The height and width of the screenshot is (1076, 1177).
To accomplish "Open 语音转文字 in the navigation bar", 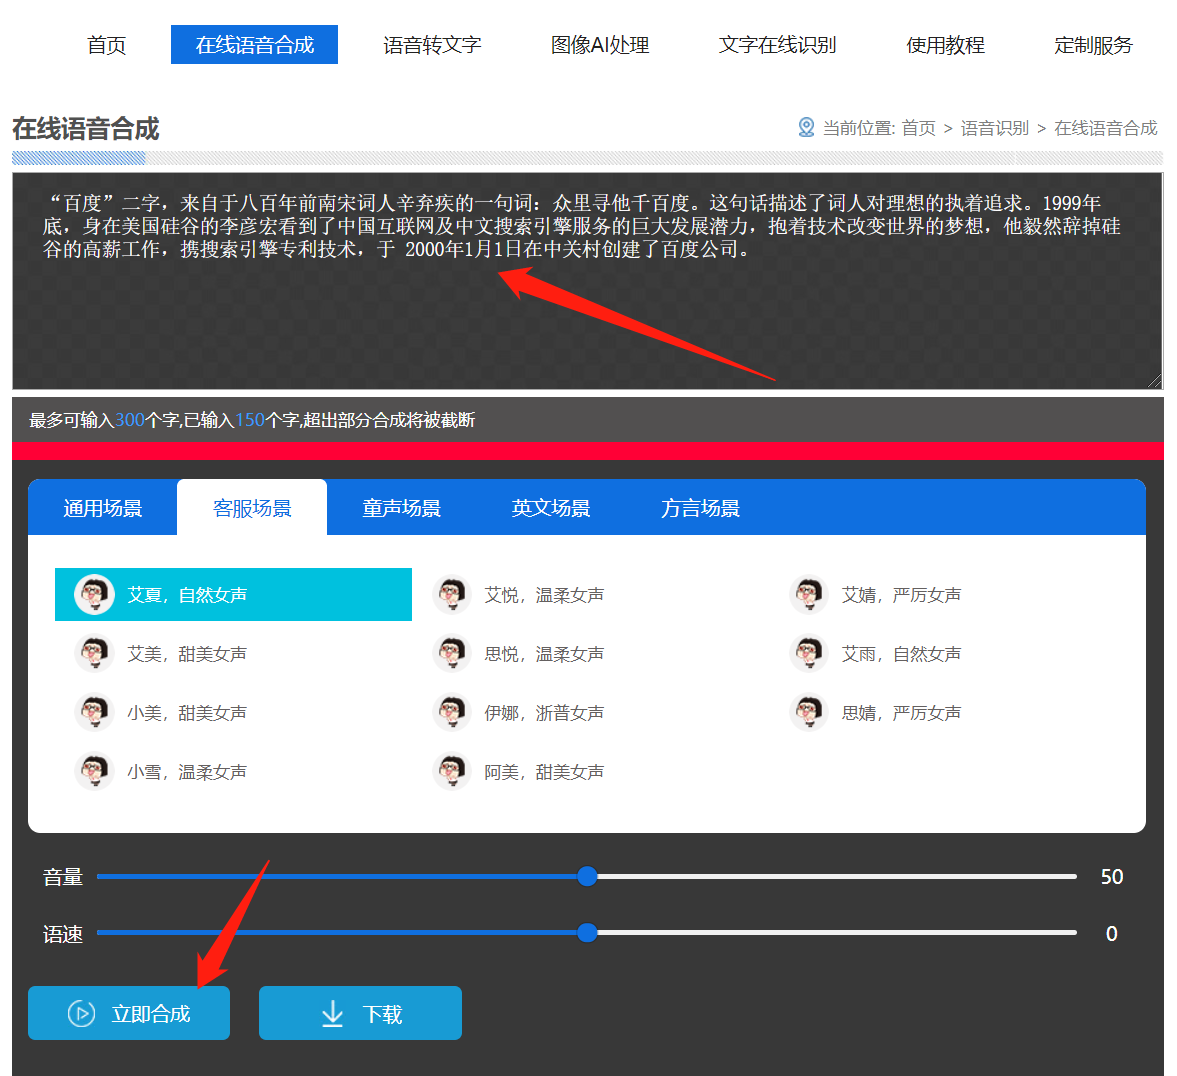I will click(432, 45).
